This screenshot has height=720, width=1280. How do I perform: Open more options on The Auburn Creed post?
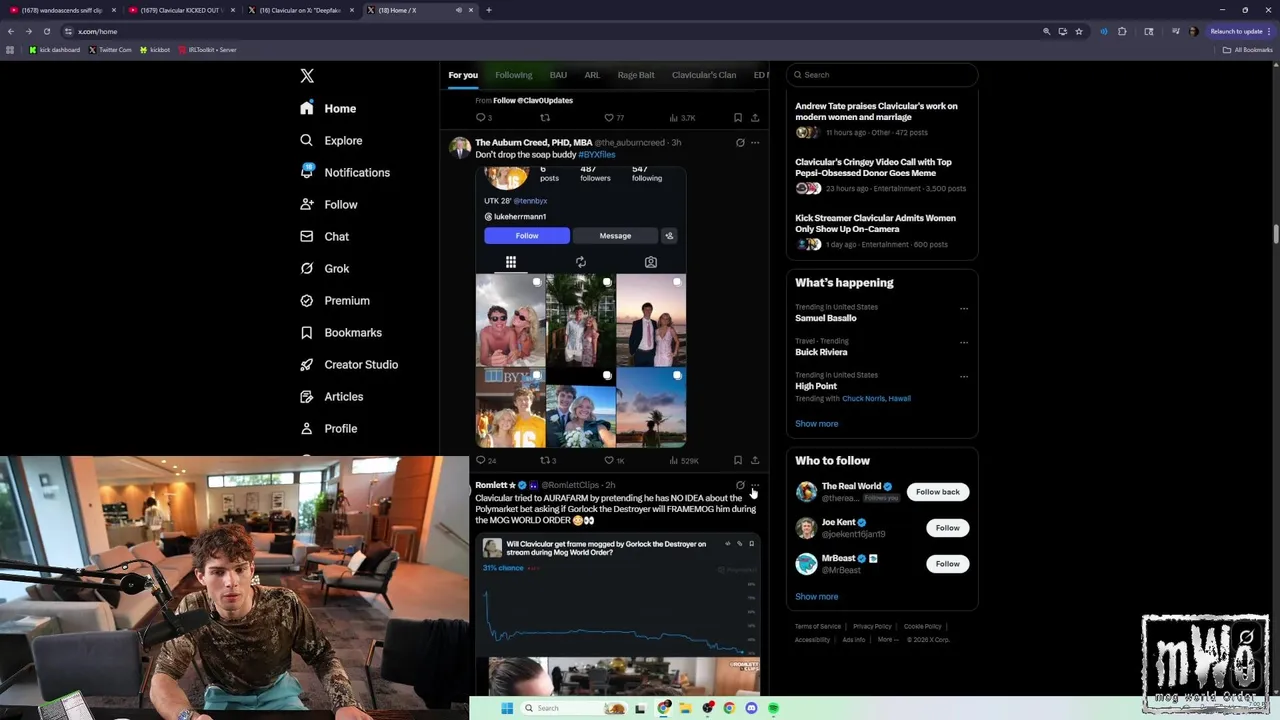(755, 142)
